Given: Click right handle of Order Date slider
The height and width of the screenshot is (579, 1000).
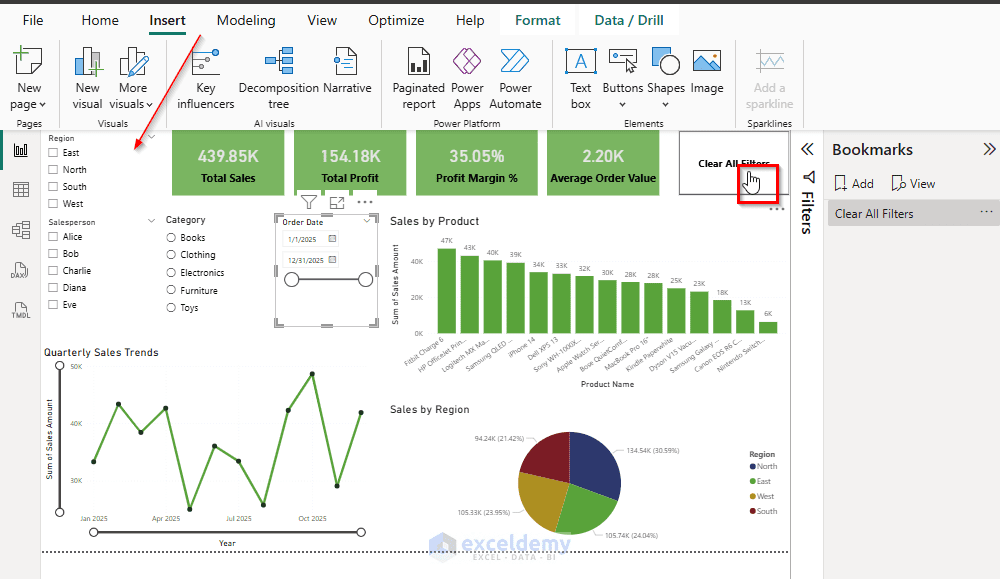Looking at the screenshot, I should pos(365,279).
